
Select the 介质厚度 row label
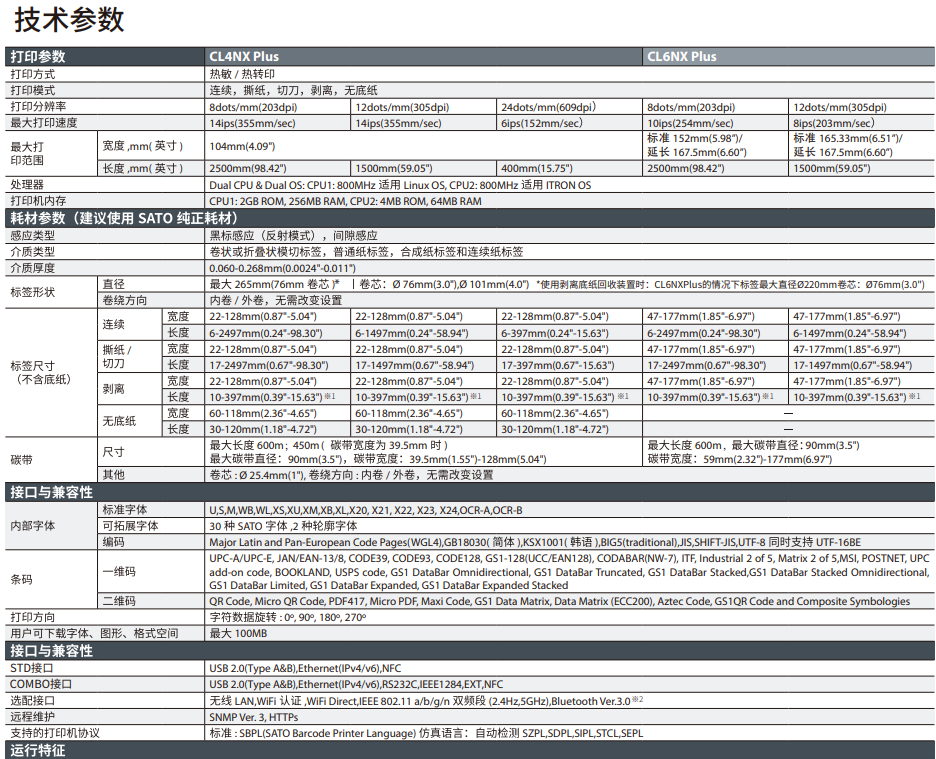[x=32, y=267]
